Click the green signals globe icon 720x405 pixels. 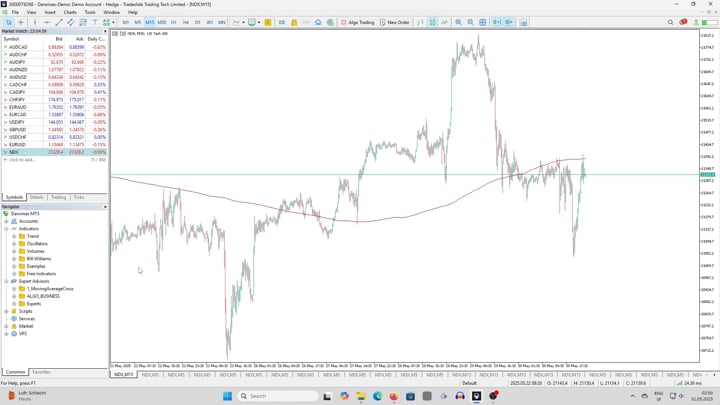330,22
